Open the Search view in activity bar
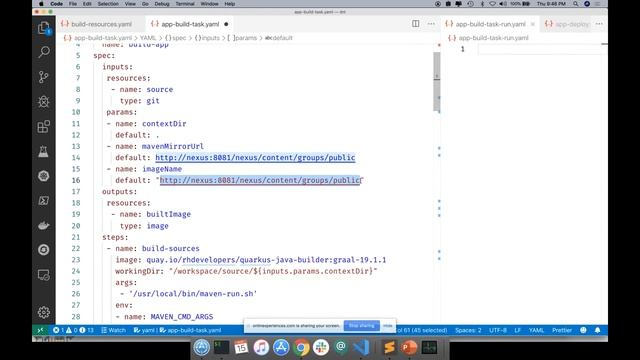 click(44, 52)
